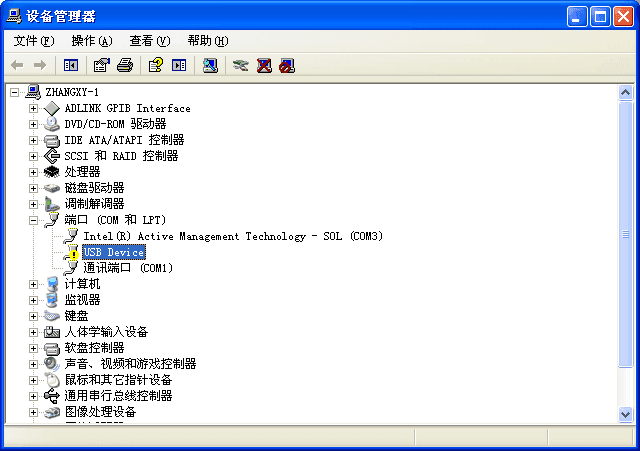Collapse the 端口 (COM 和 LPT) node
This screenshot has width=640, height=451.
[x=33, y=220]
